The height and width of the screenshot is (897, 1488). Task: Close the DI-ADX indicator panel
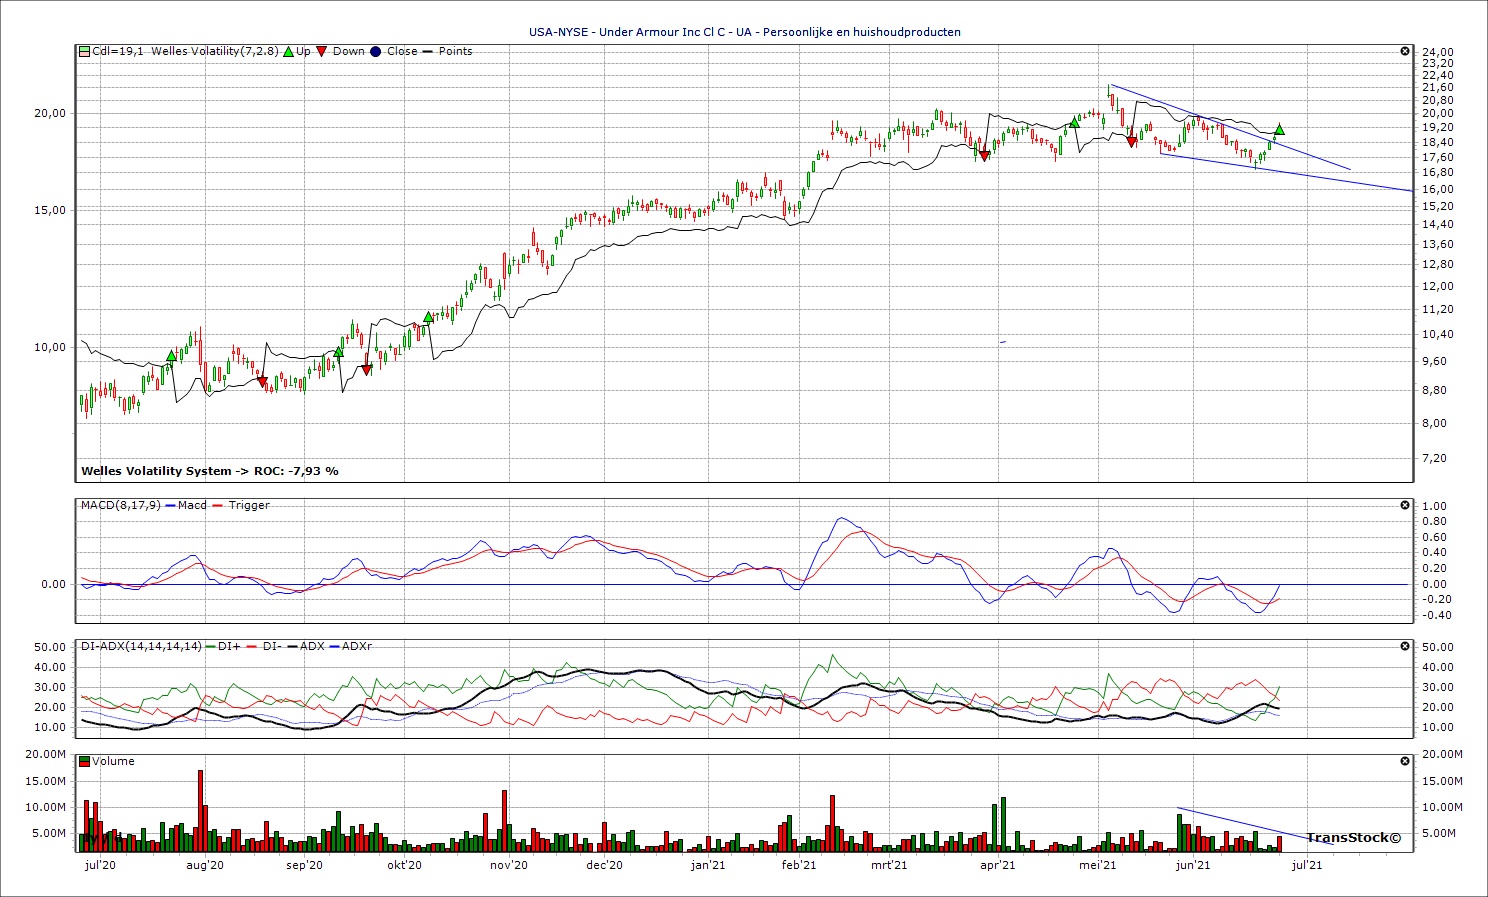pos(1404,646)
